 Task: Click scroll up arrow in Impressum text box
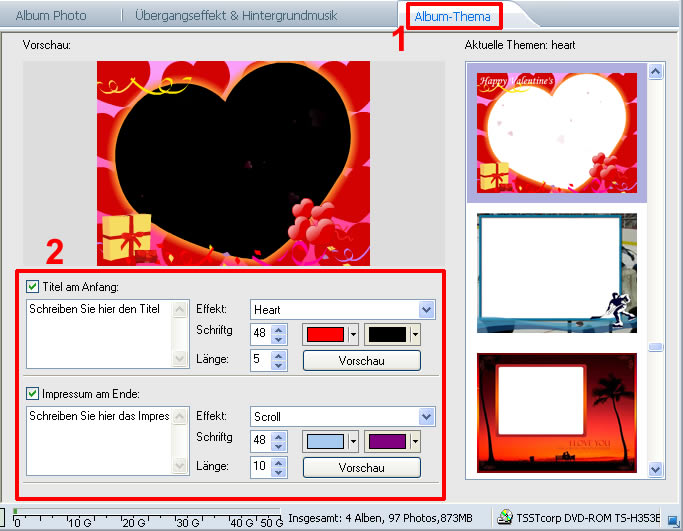[x=179, y=417]
